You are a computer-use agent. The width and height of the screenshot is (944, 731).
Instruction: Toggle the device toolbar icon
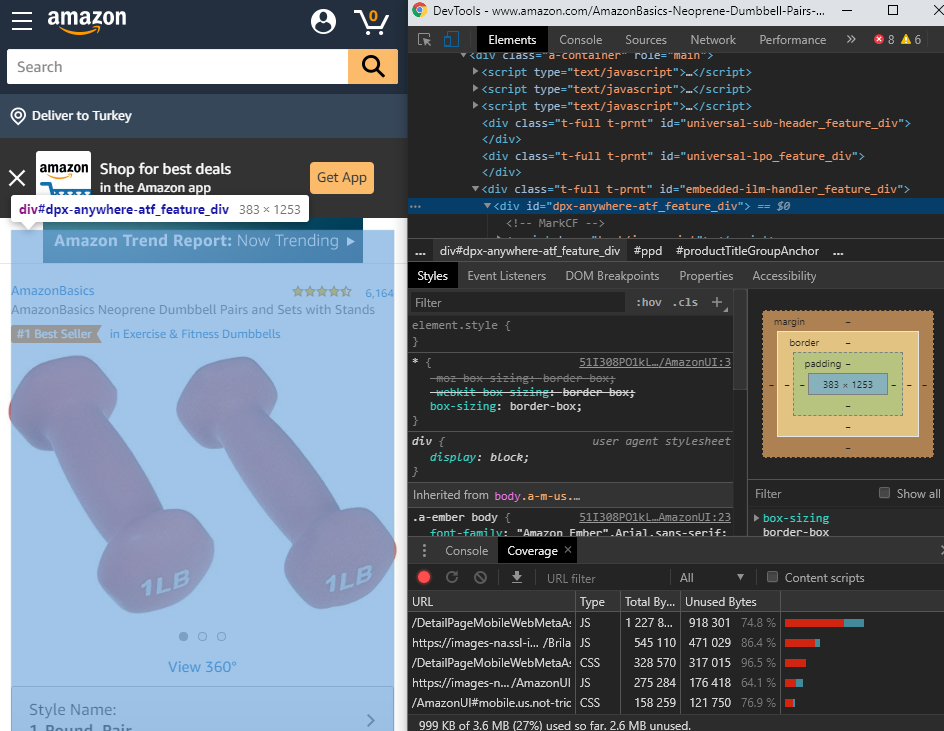coord(451,40)
